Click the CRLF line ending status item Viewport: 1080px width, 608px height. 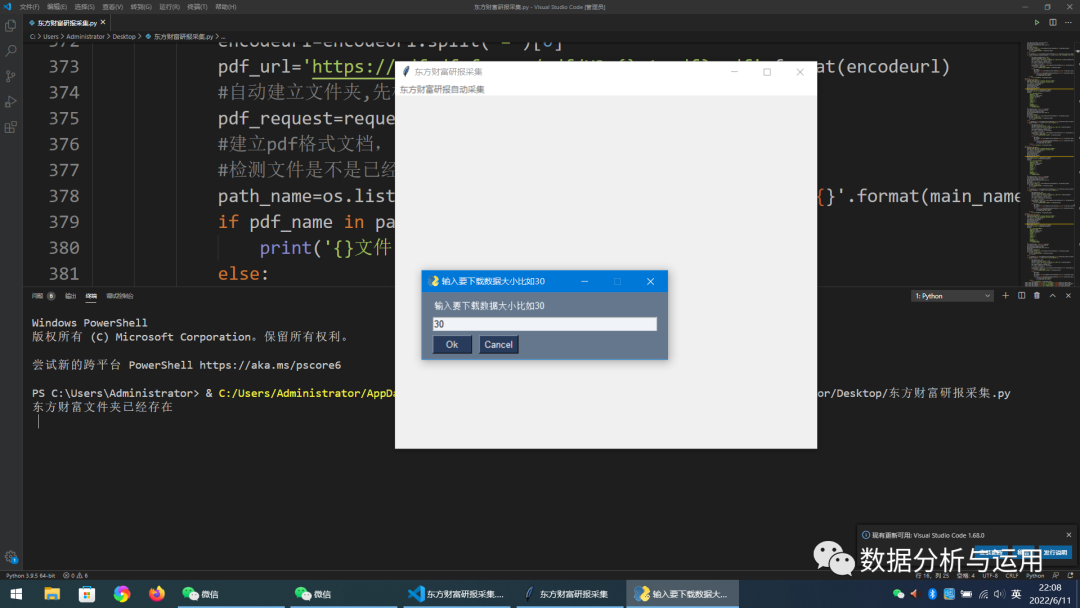1012,576
